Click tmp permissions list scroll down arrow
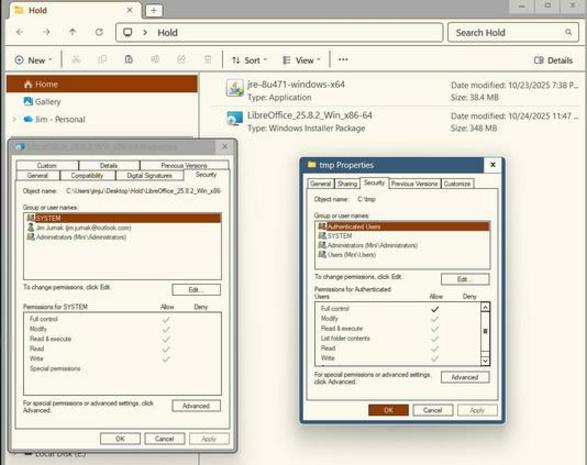 [x=485, y=361]
